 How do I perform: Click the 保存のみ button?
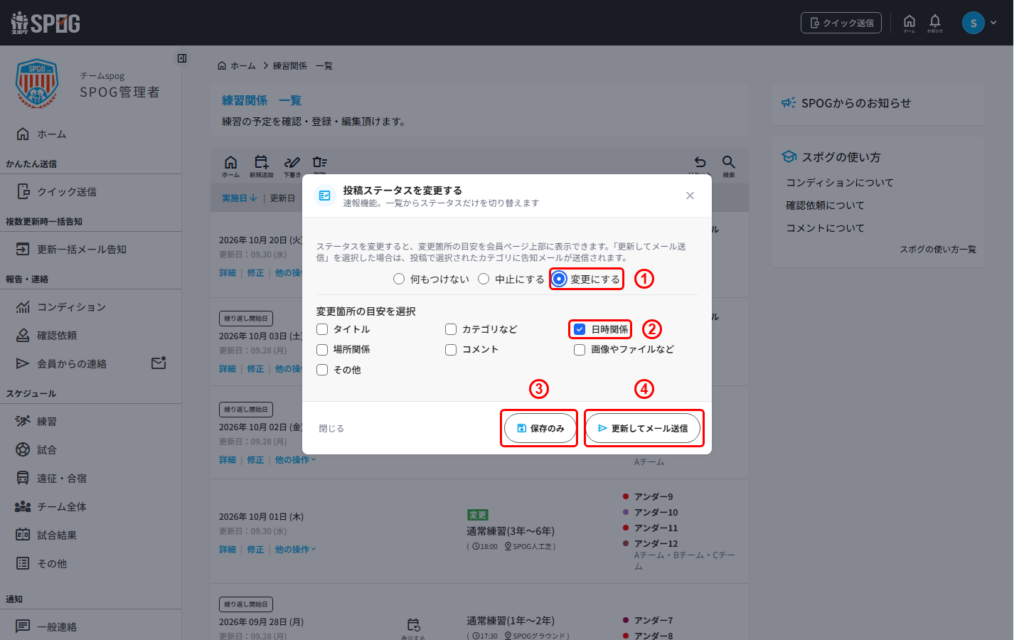539,428
